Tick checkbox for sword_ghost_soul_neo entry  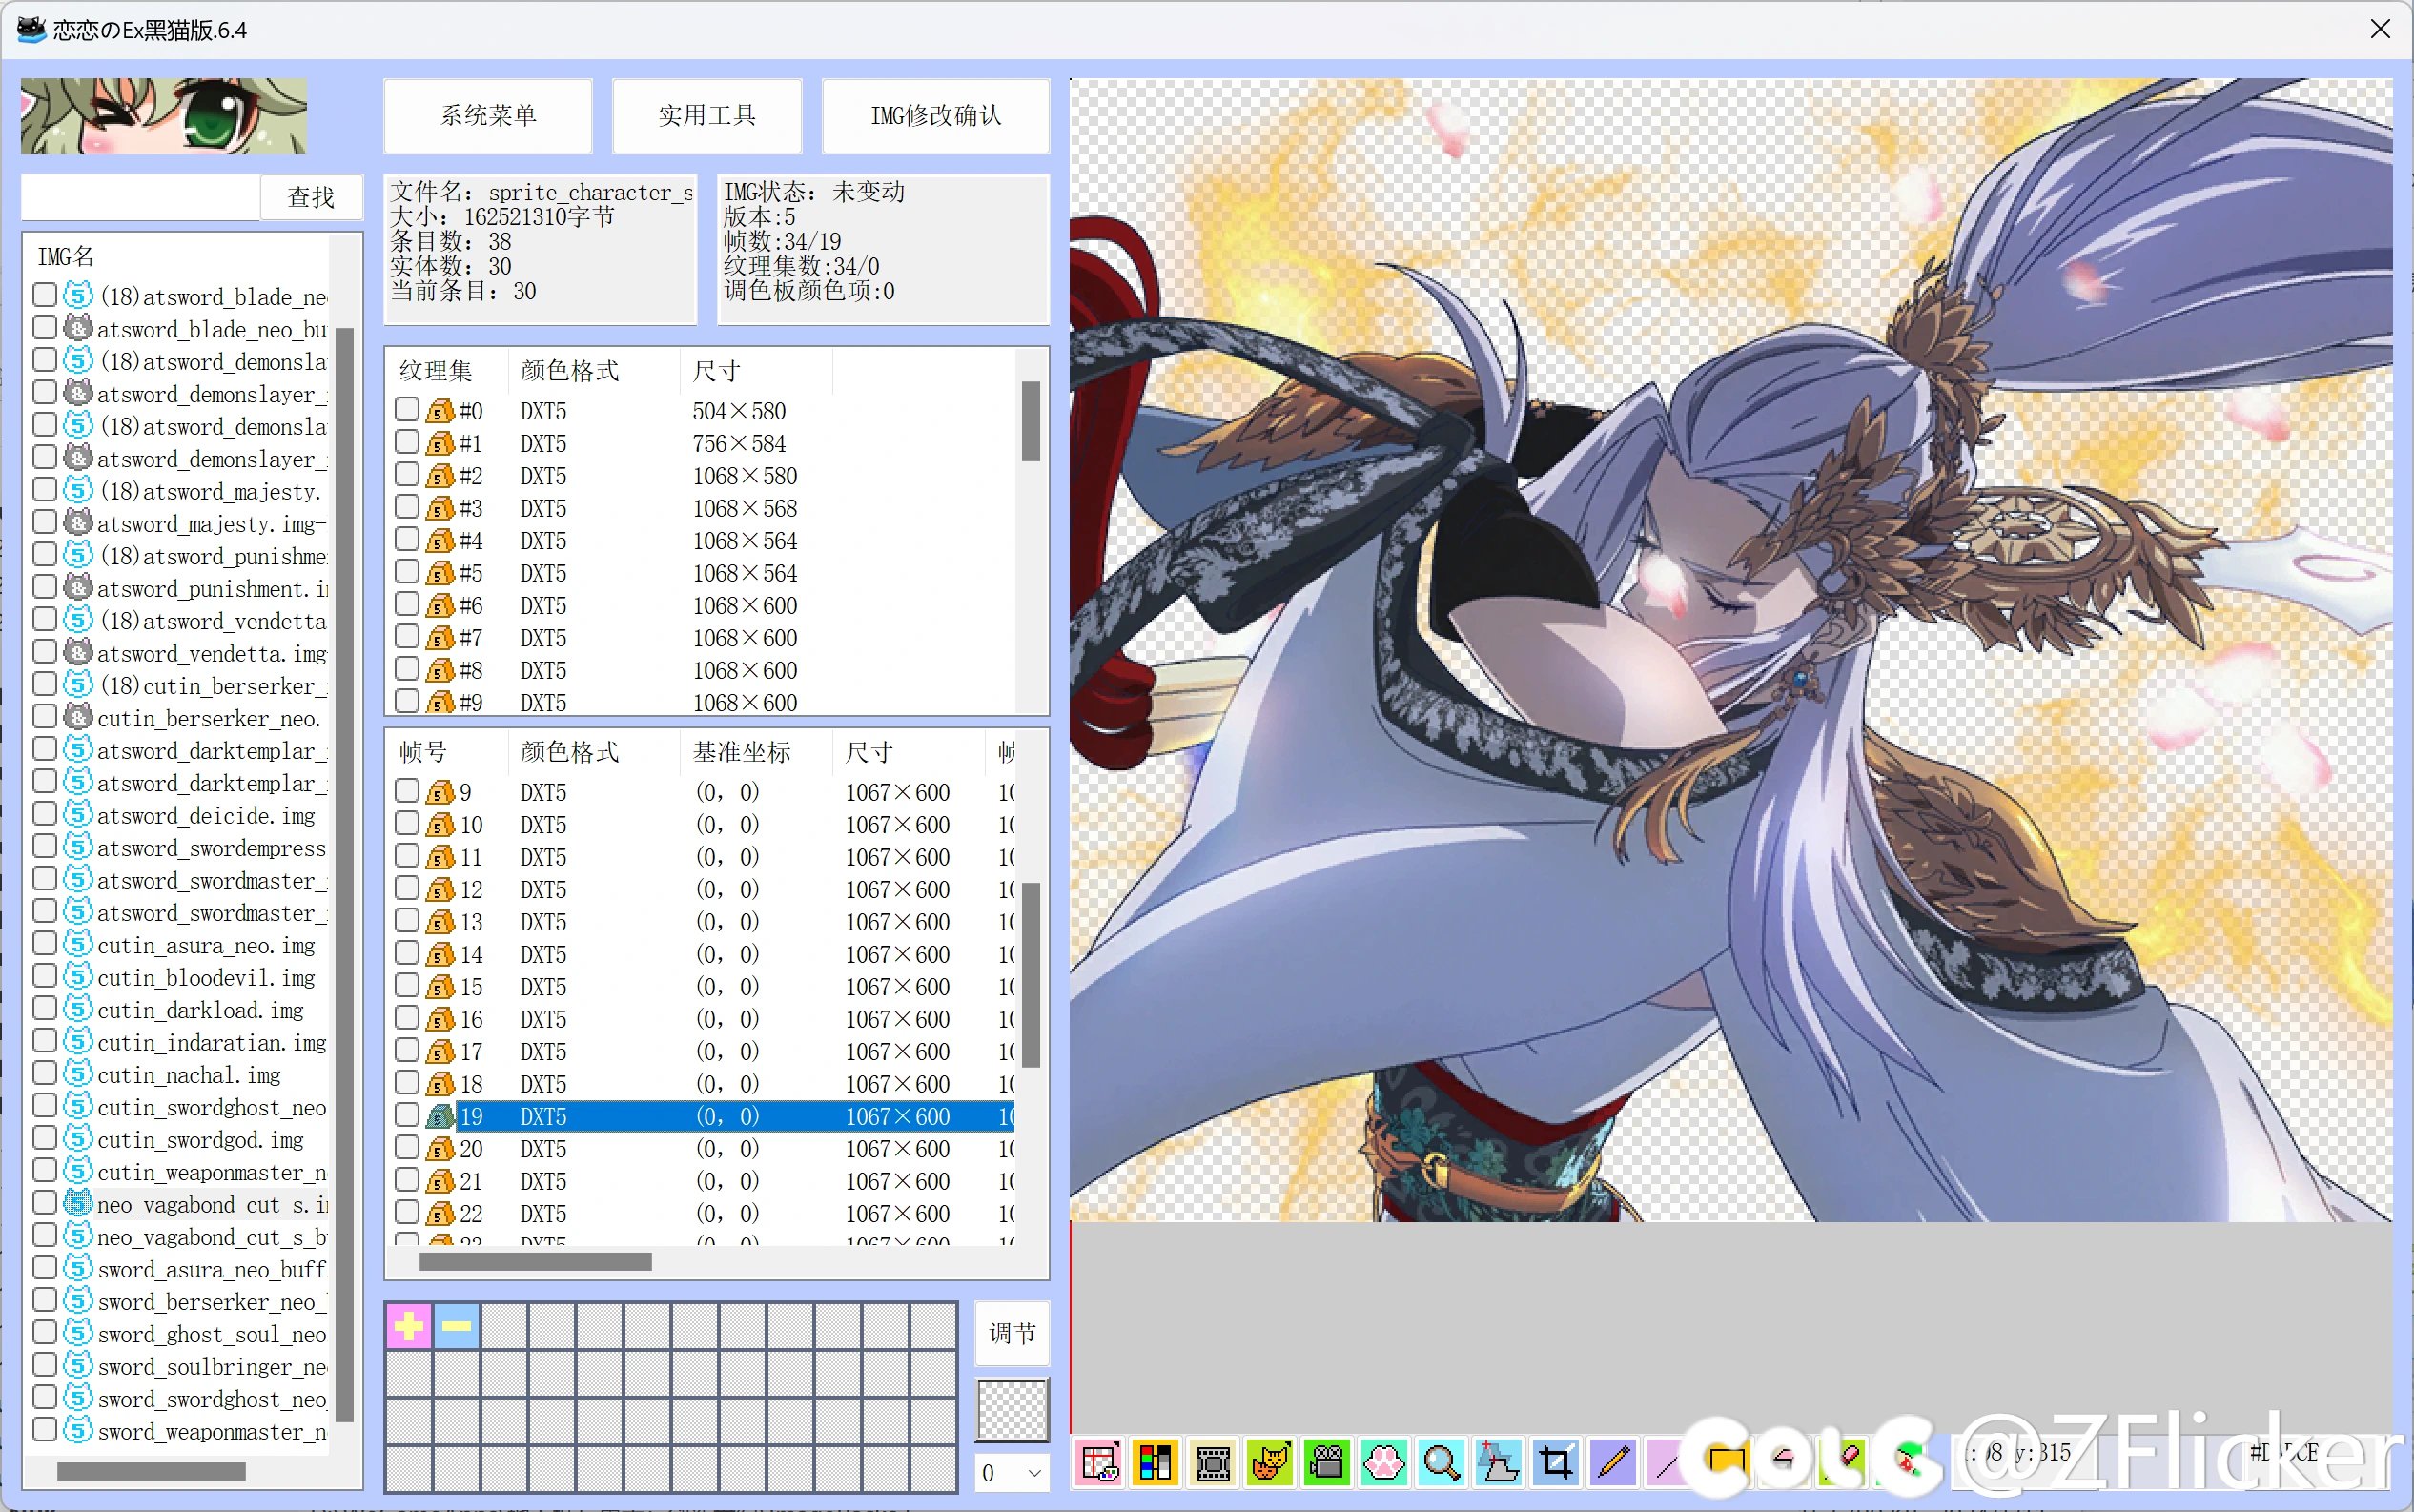[x=44, y=1333]
